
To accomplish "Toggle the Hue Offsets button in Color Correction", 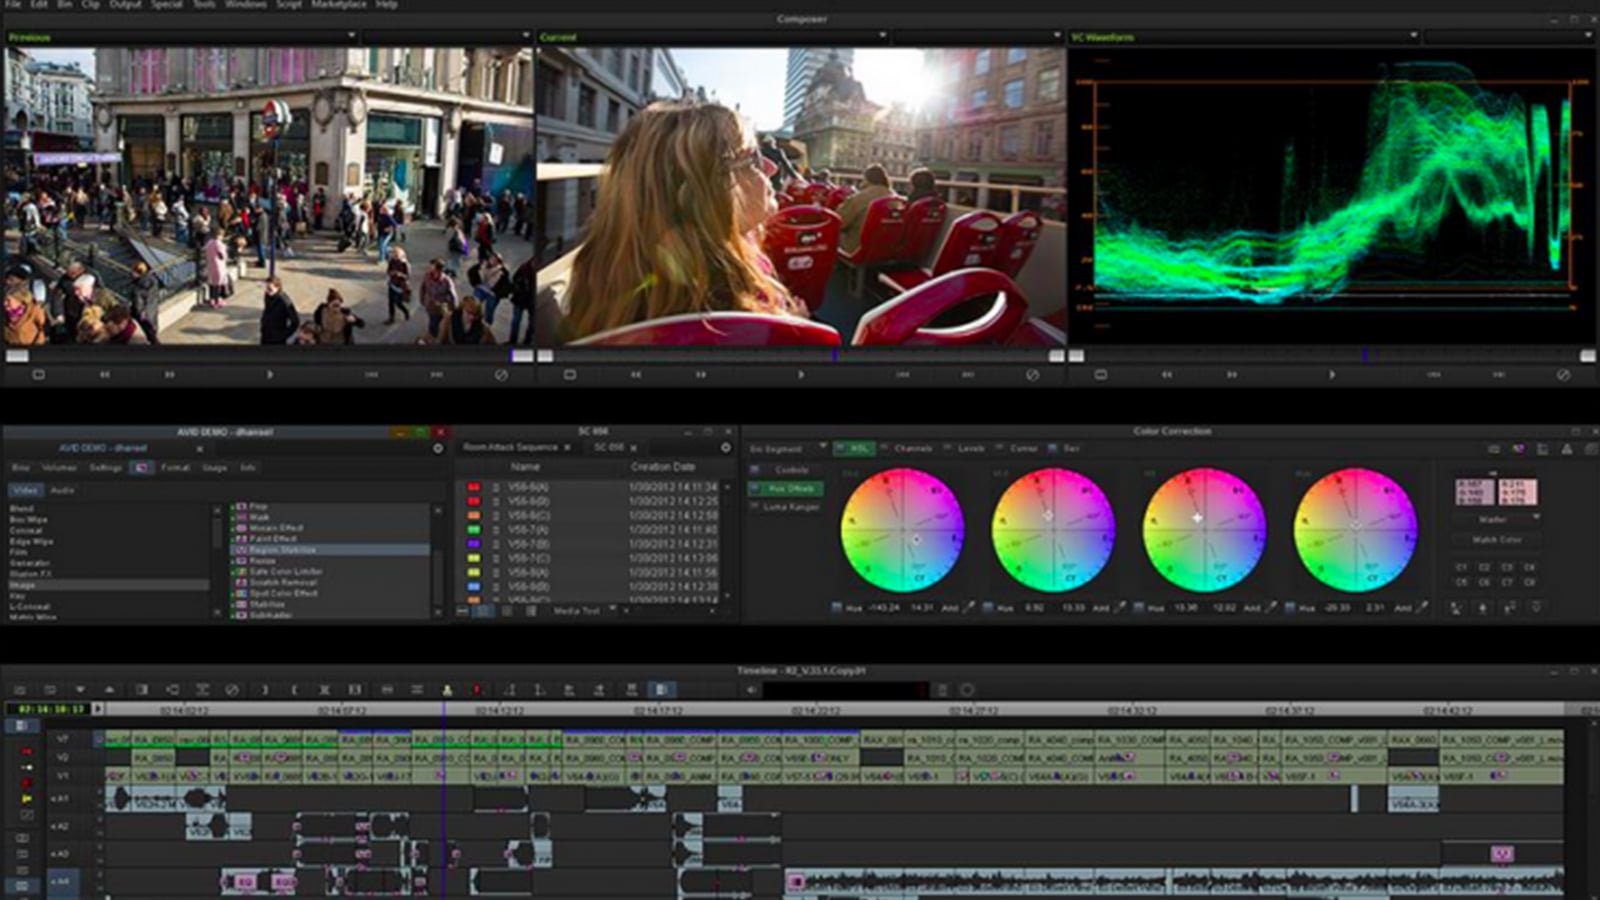I will 790,489.
